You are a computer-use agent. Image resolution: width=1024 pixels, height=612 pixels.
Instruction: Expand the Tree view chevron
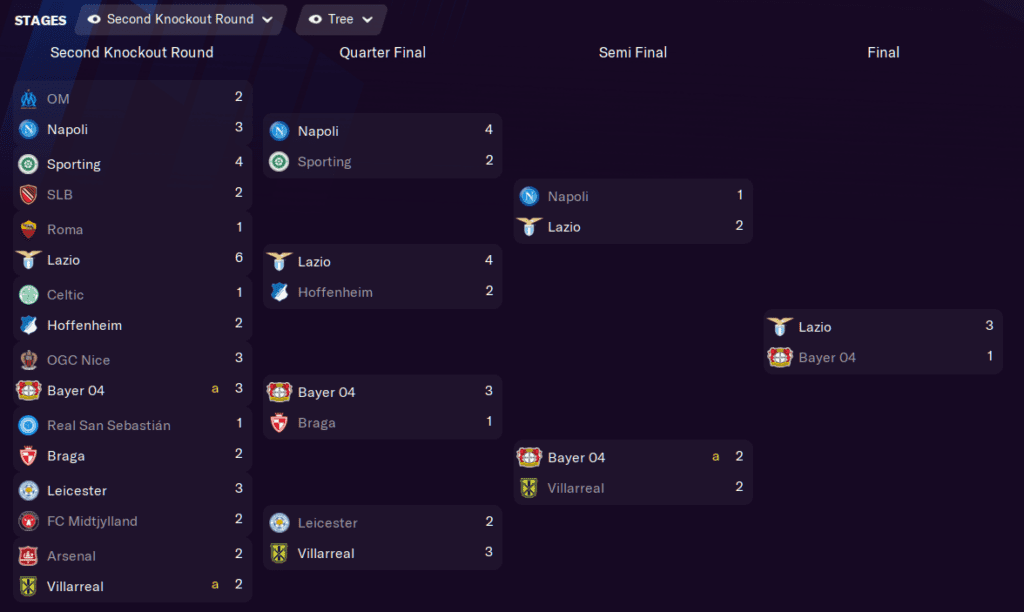tap(367, 19)
